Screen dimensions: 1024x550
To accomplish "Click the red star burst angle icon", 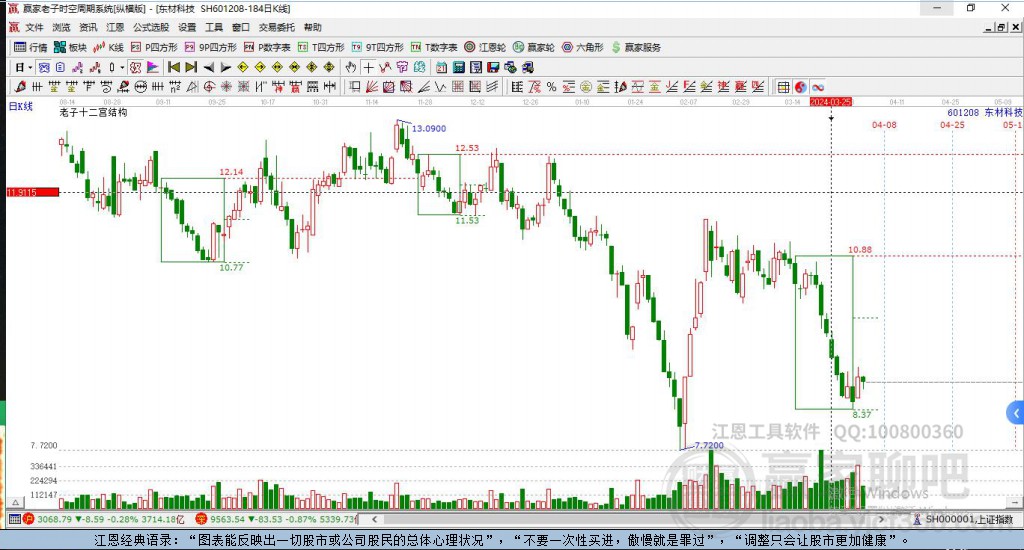I will 227,87.
